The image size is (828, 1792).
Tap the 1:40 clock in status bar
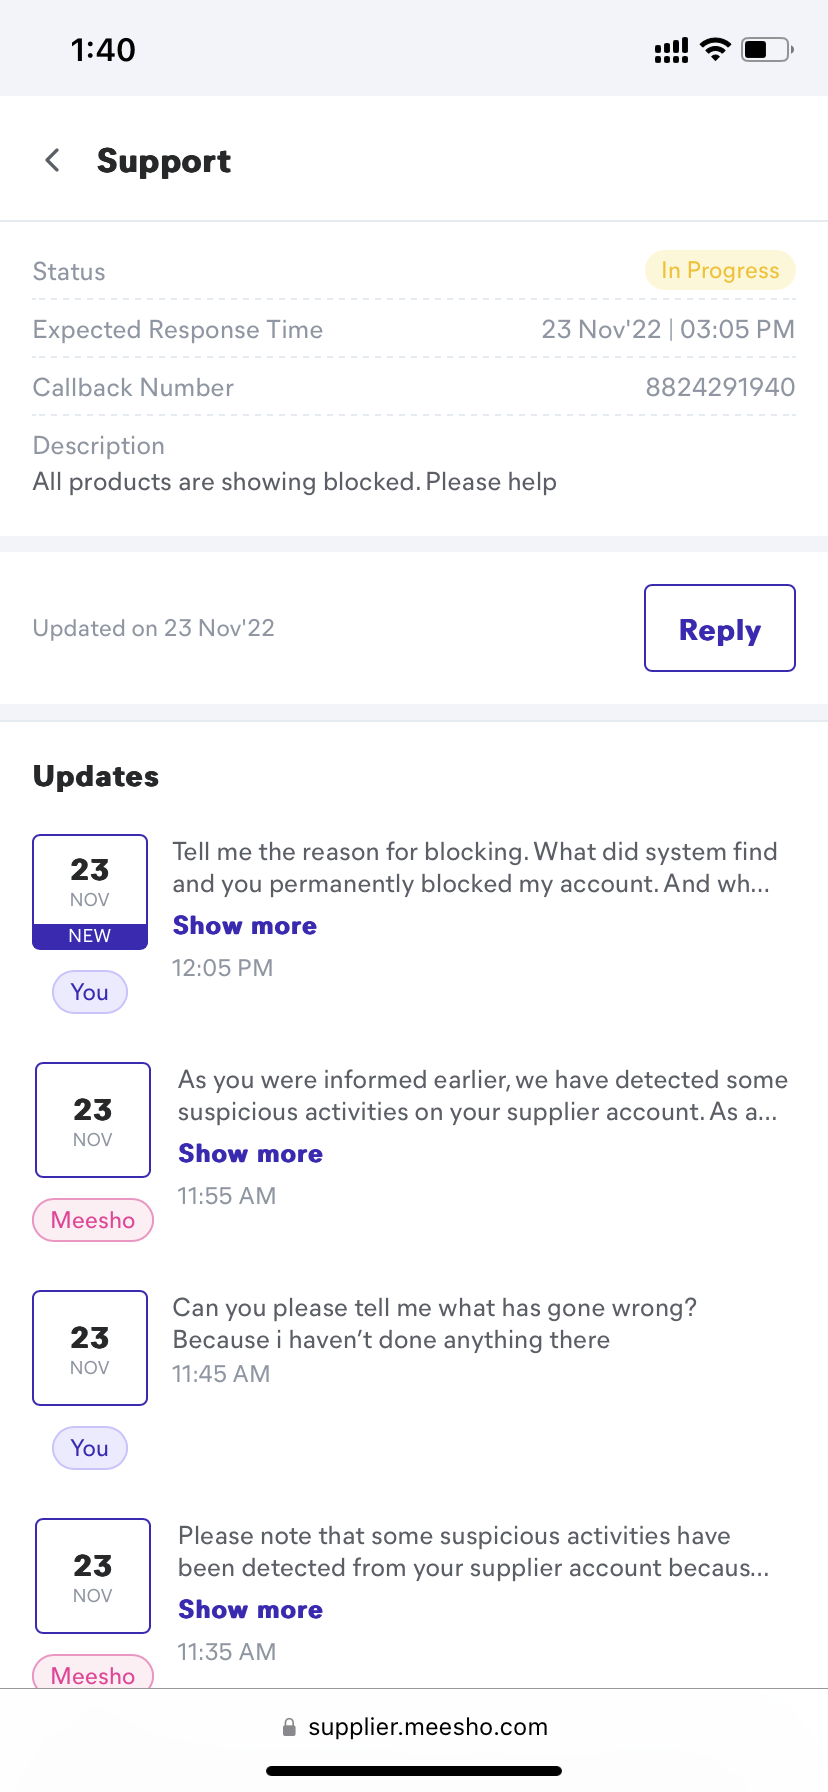103,49
